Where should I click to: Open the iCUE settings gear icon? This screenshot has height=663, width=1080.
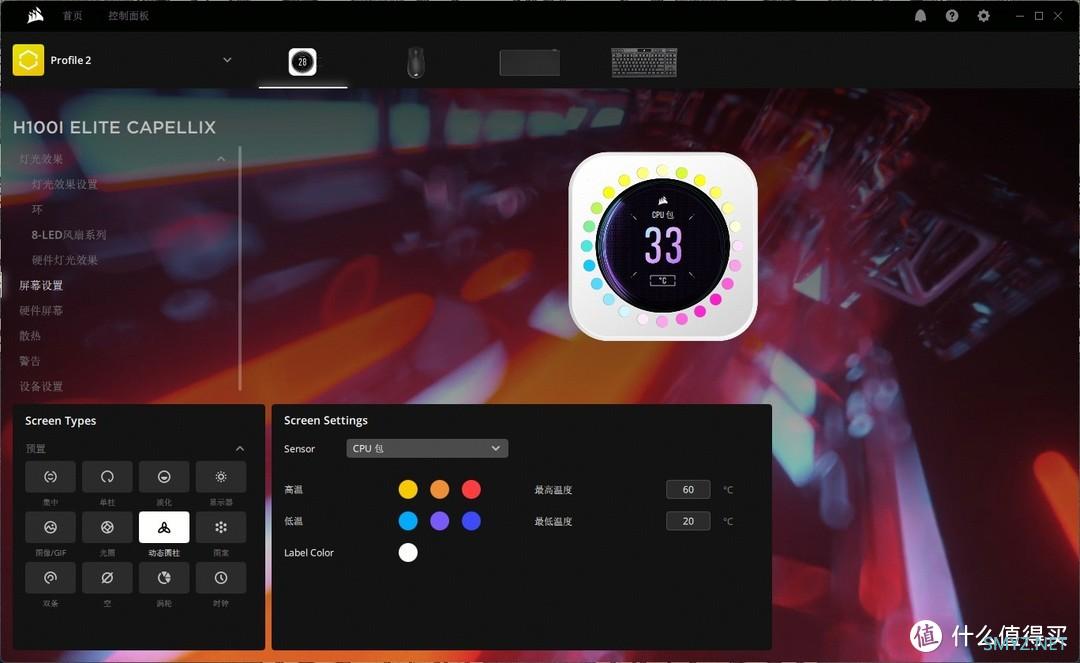(984, 16)
